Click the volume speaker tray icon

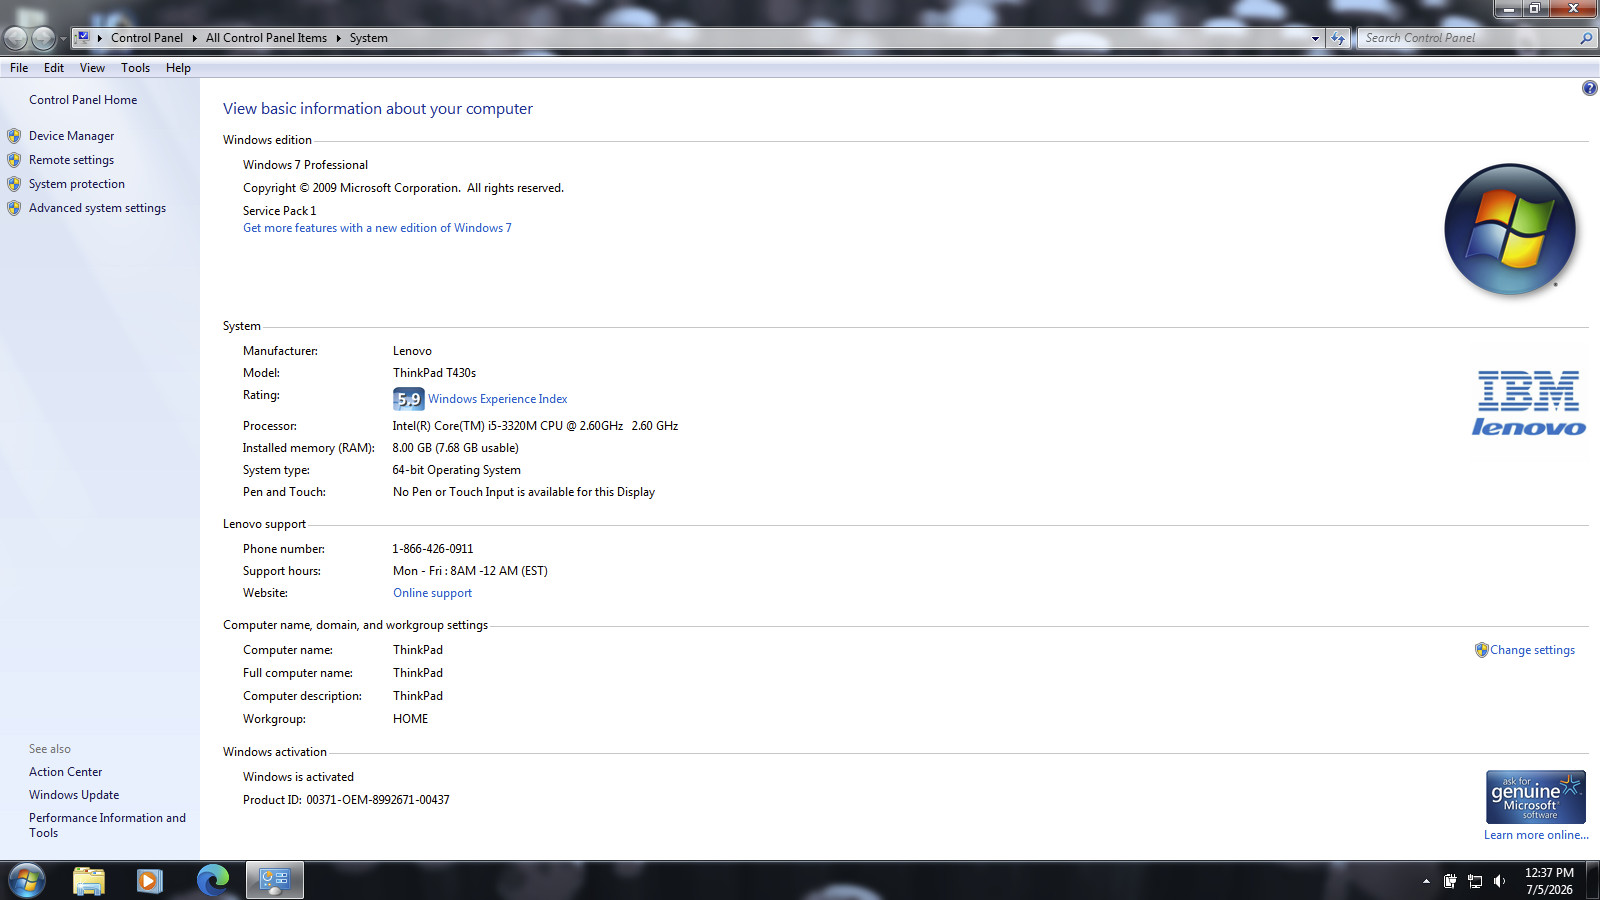tap(1499, 881)
